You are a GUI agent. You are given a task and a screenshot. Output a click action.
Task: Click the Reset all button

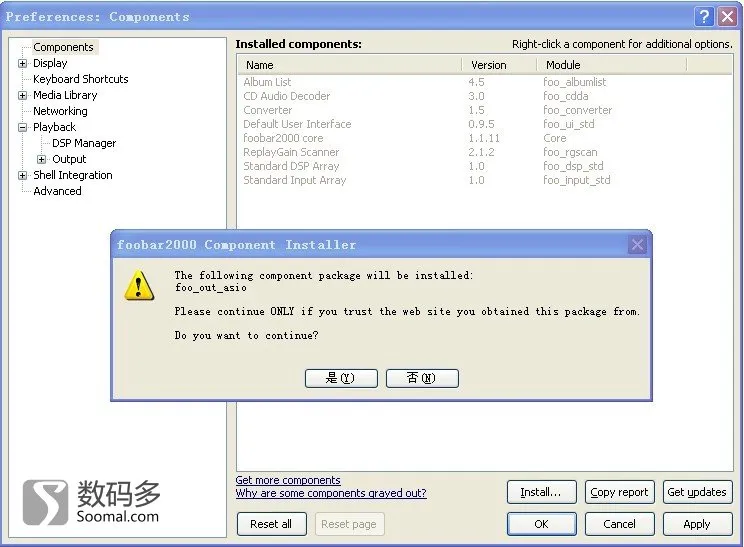tap(271, 524)
